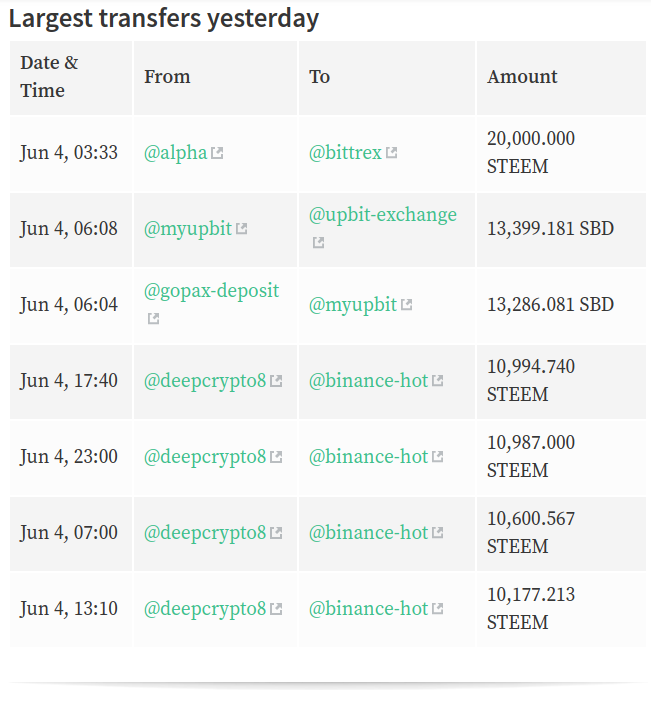The width and height of the screenshot is (651, 704).
Task: Open external icon beside @binance-hot at 13:10
Action: click(438, 609)
